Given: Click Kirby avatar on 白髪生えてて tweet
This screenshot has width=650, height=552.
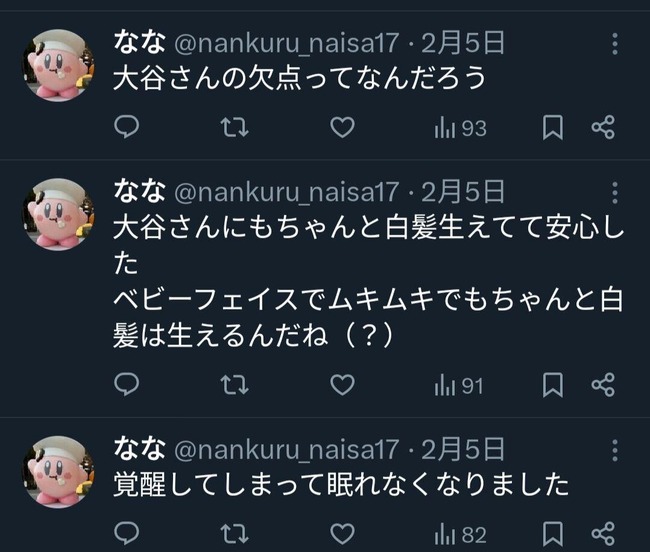Looking at the screenshot, I should [58, 214].
